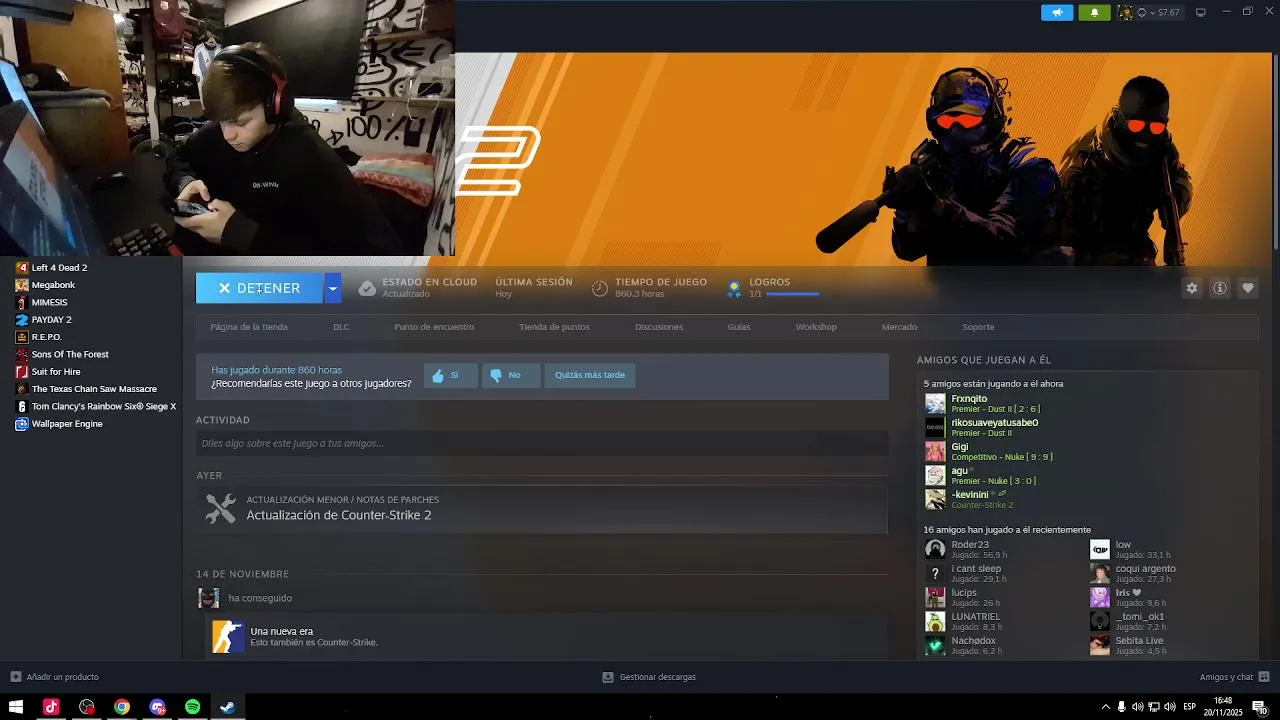
Task: Open friends chat icon at bottom right
Action: click(1264, 677)
